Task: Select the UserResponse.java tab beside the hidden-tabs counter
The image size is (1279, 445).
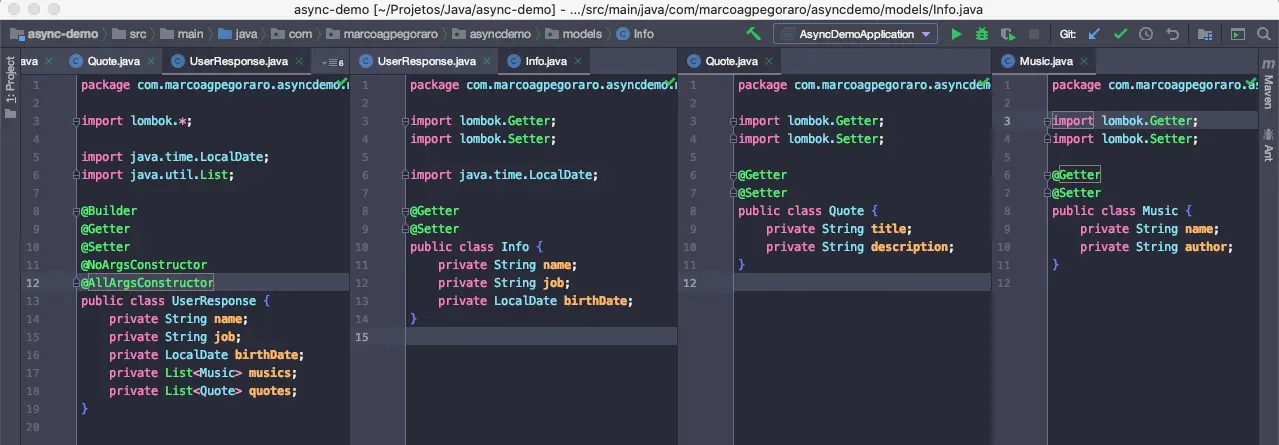Action: point(235,62)
